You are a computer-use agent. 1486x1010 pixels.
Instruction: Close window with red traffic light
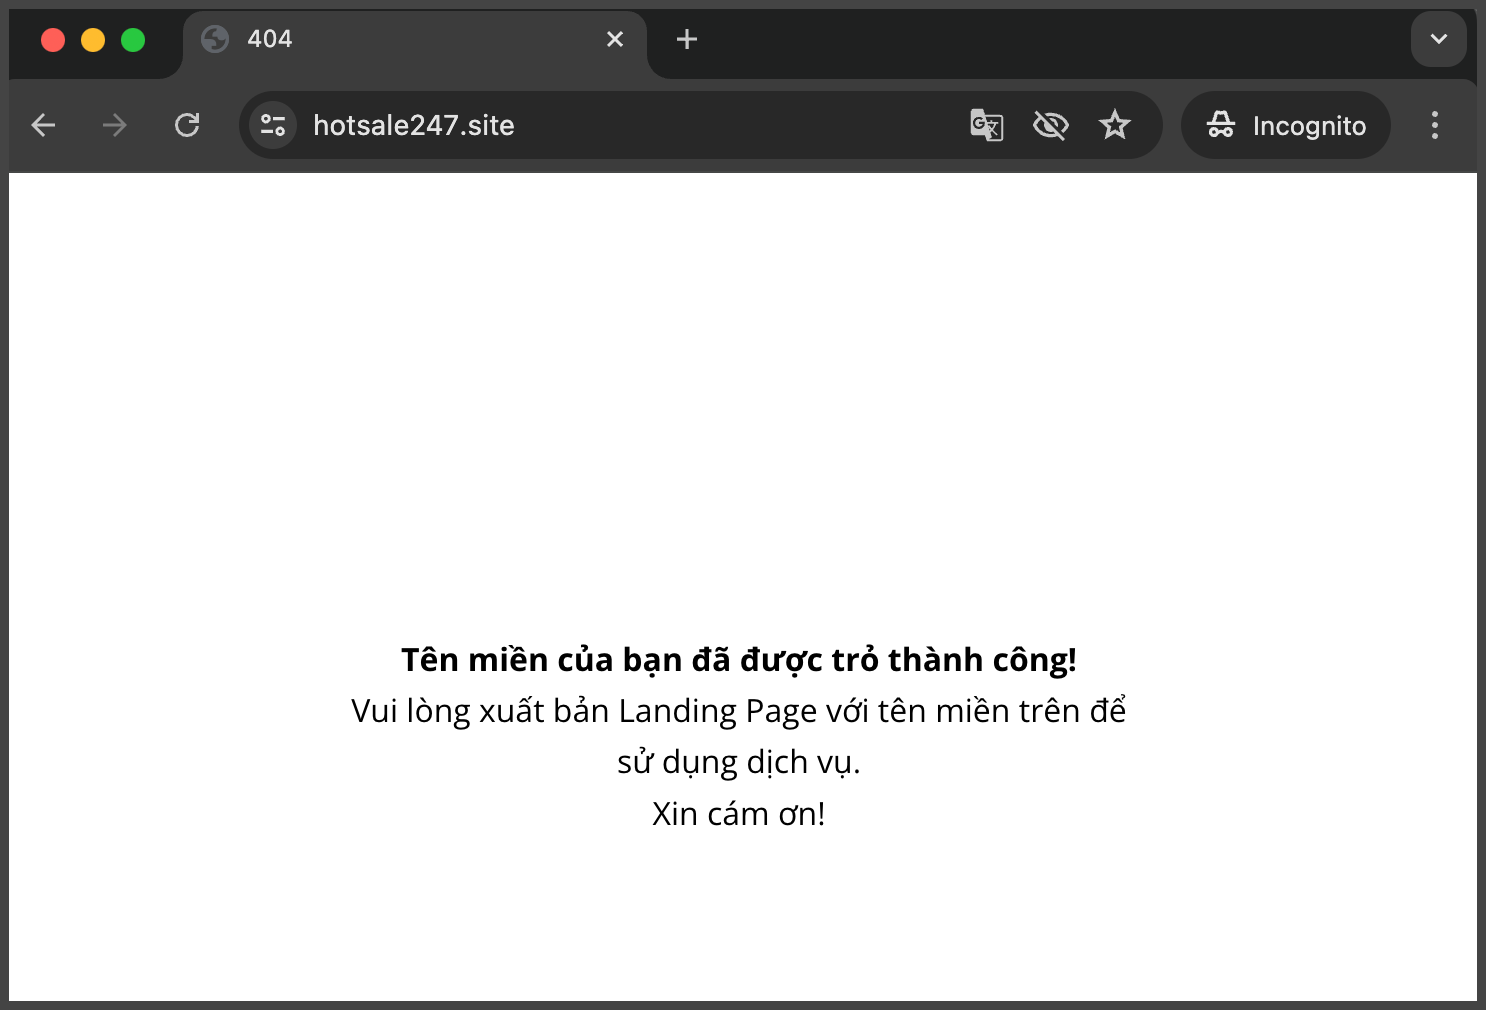pos(53,39)
